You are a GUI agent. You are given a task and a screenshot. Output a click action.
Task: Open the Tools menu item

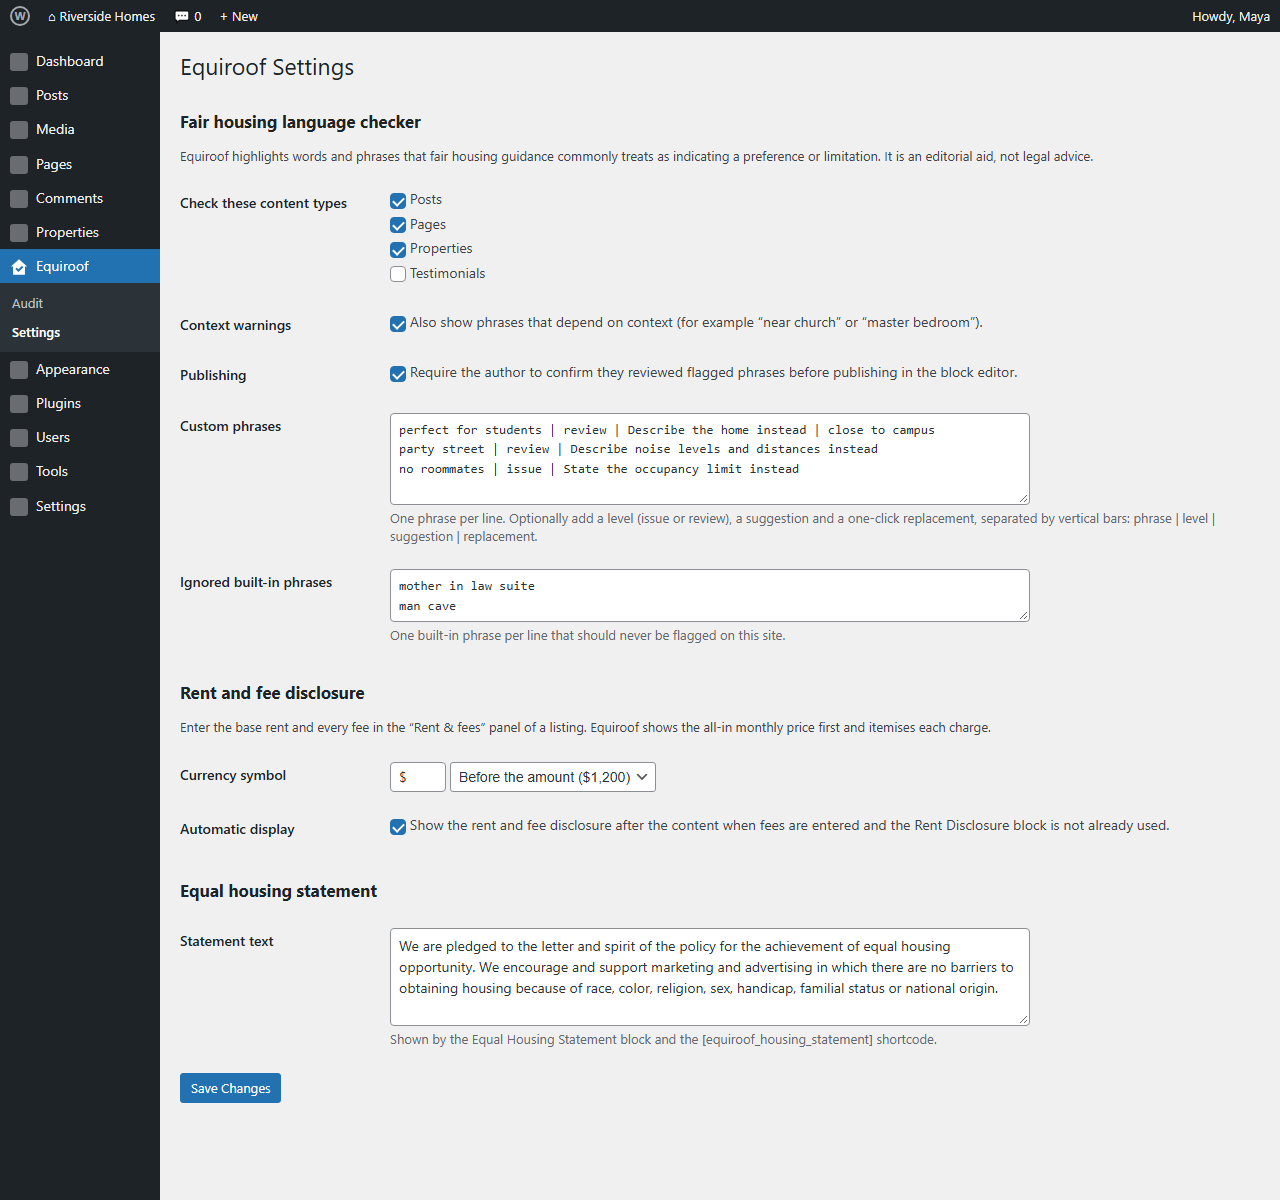tap(80, 471)
